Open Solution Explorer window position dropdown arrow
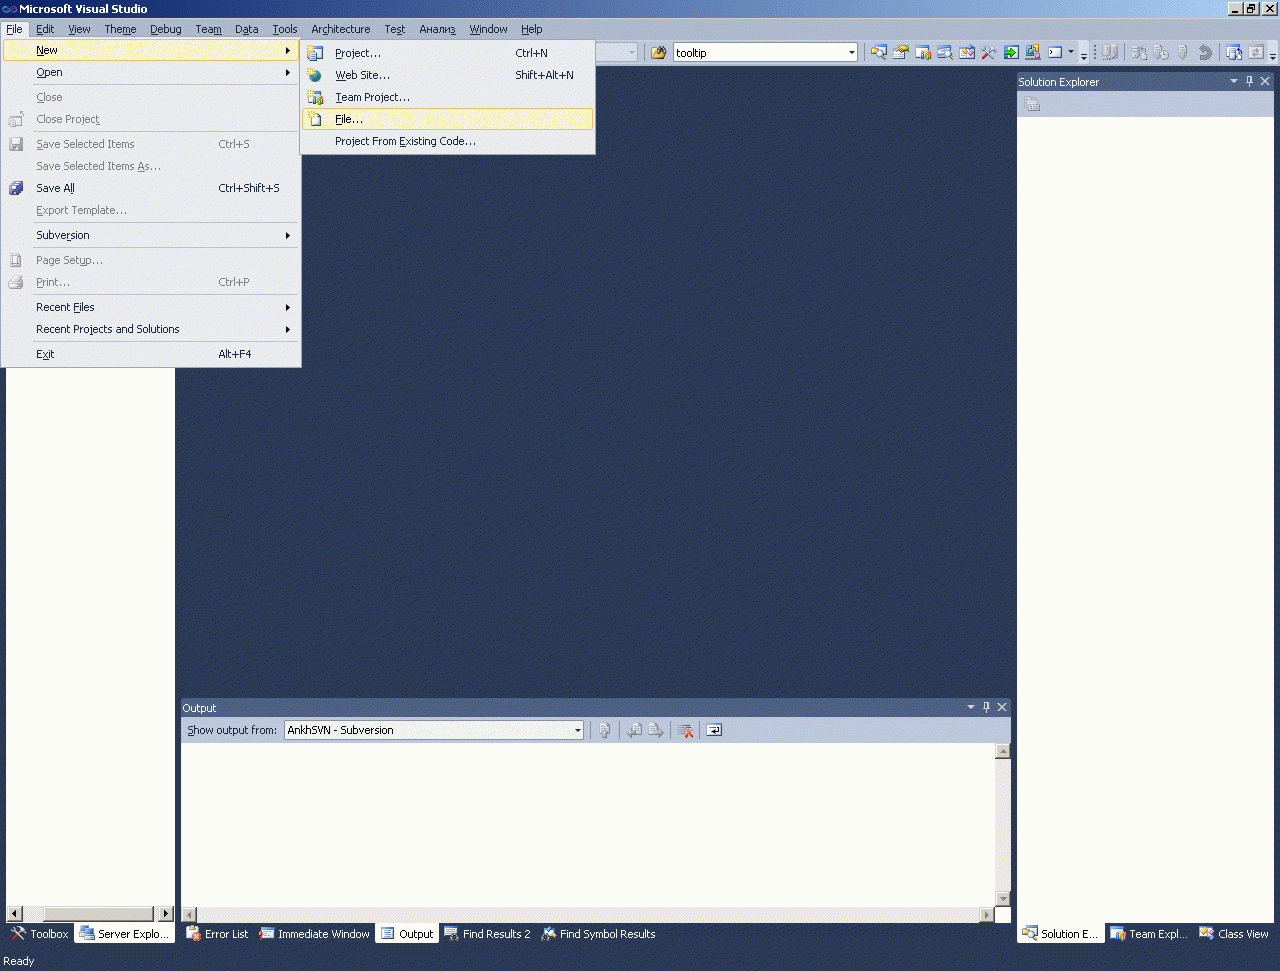This screenshot has width=1280, height=972. click(x=1233, y=81)
